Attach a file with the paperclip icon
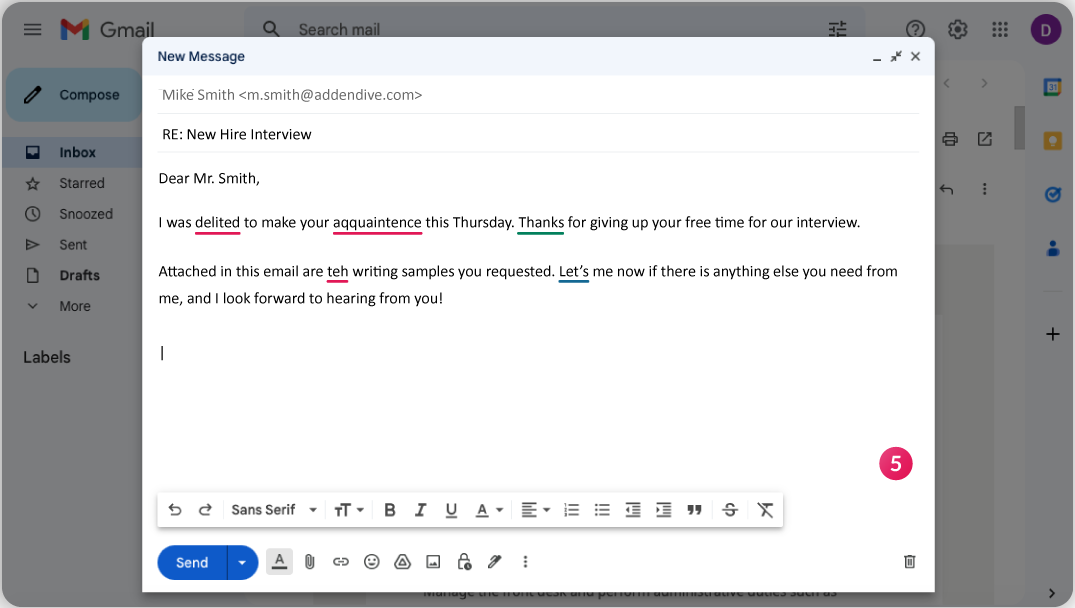 coord(310,562)
